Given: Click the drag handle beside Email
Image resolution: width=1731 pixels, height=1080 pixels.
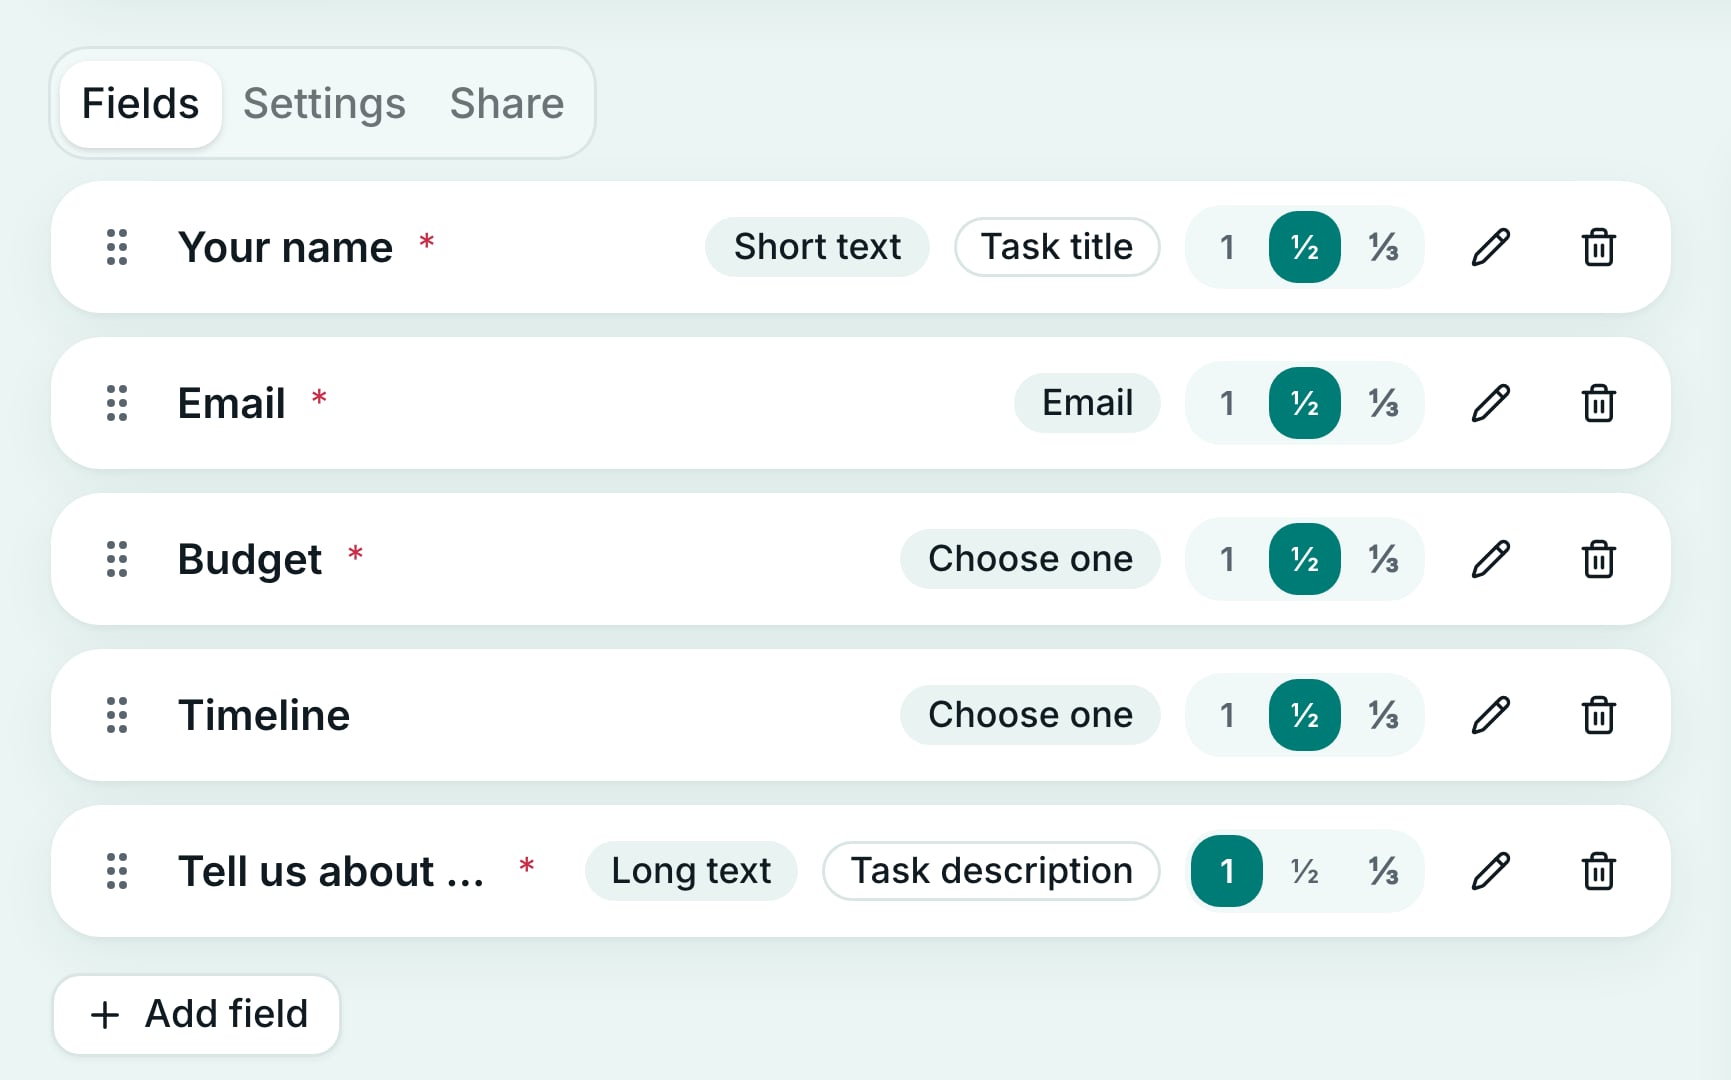Looking at the screenshot, I should tap(117, 403).
